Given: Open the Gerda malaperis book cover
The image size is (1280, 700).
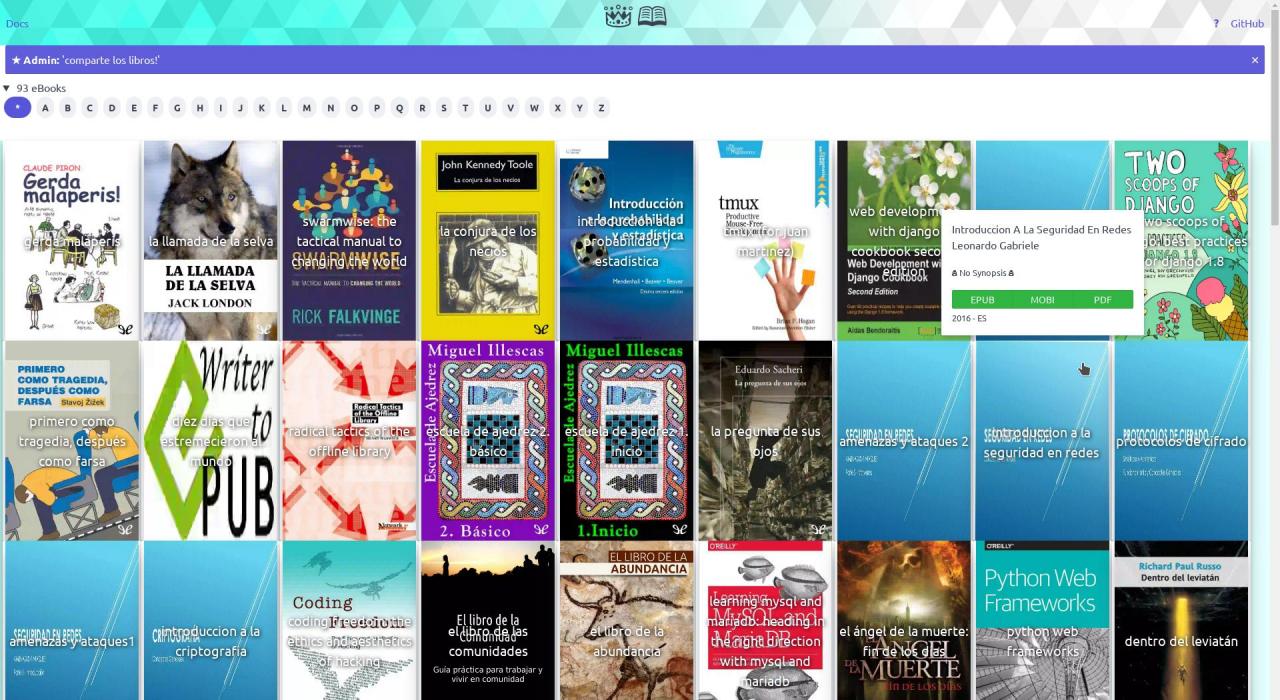Looking at the screenshot, I should pos(72,240).
